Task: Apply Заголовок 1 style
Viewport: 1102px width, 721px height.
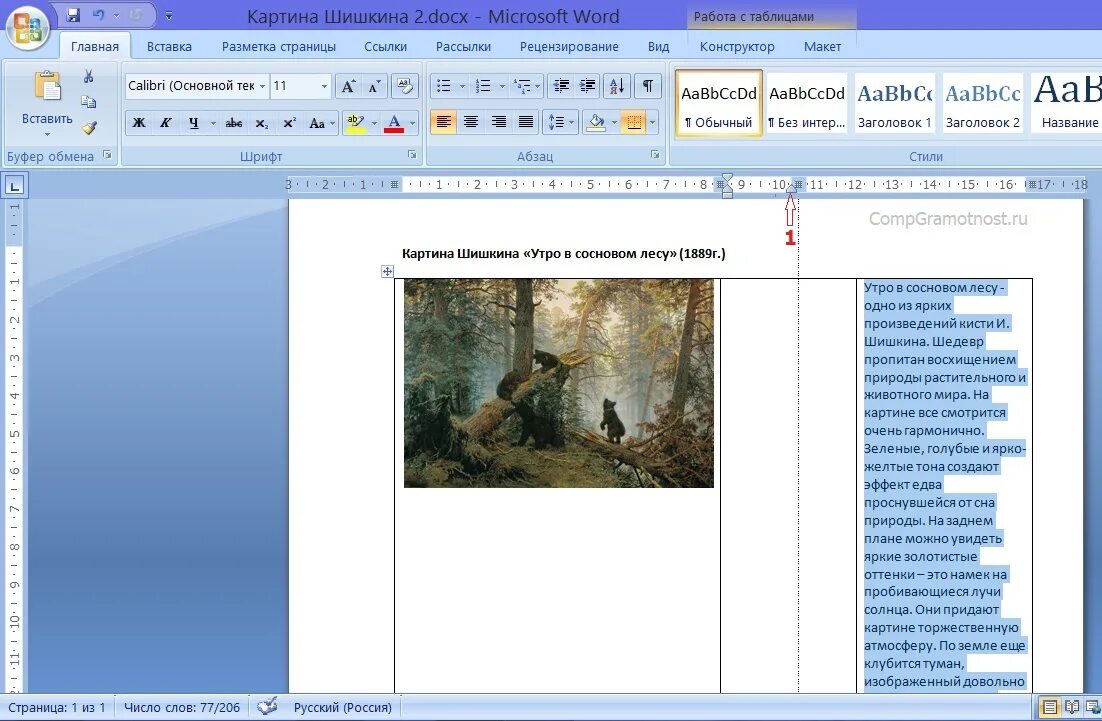Action: (x=895, y=103)
